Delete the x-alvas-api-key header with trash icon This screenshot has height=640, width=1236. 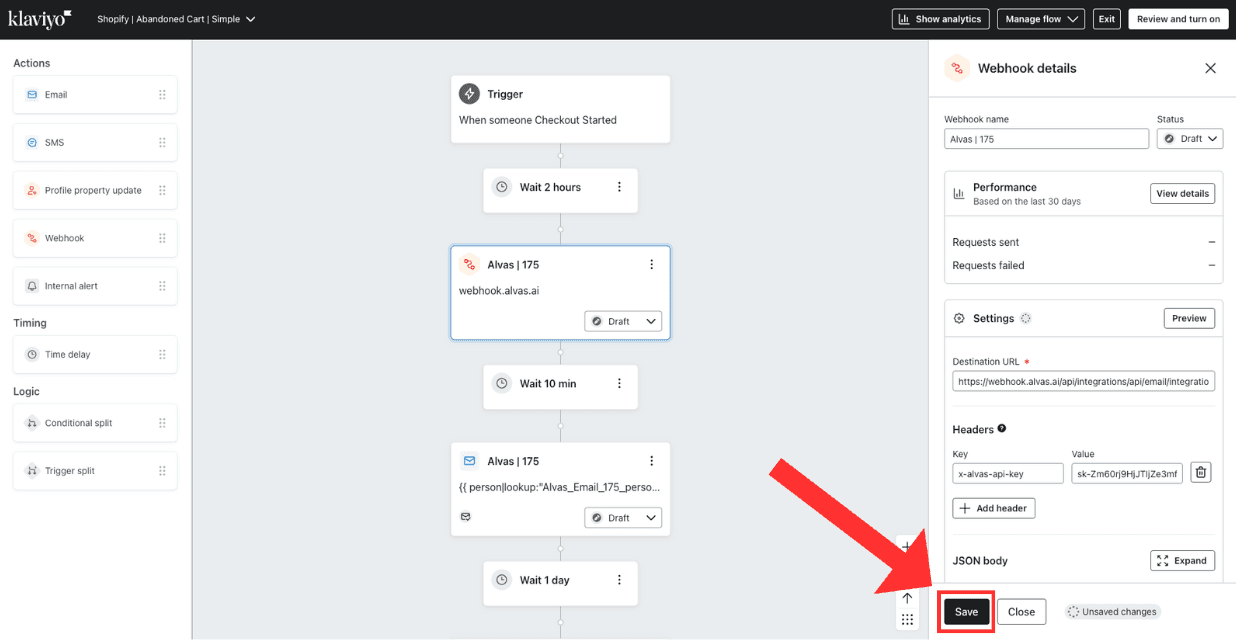pos(1202,473)
